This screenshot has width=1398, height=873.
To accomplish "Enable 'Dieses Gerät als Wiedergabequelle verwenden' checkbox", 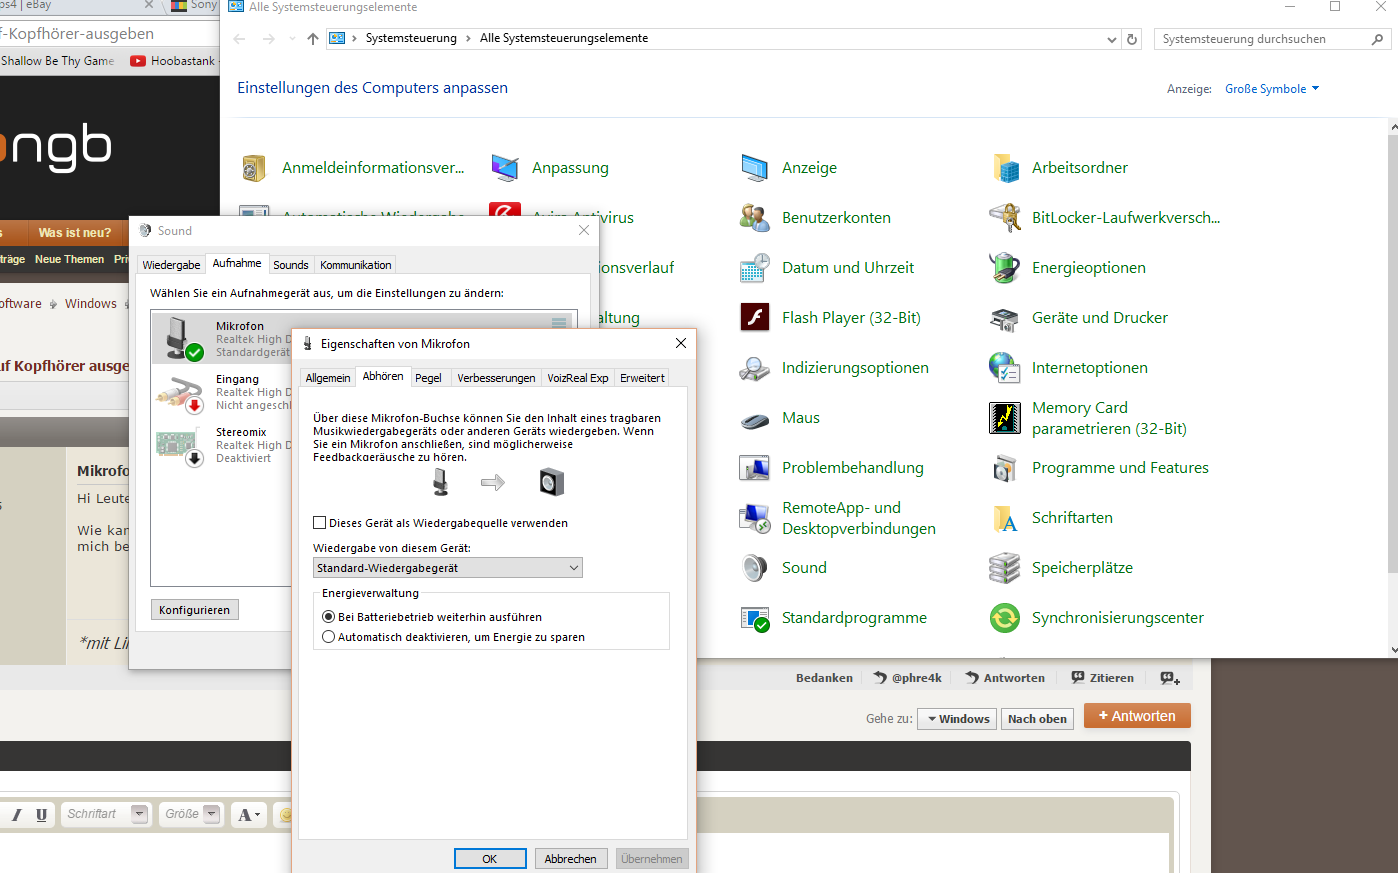I will coord(320,523).
